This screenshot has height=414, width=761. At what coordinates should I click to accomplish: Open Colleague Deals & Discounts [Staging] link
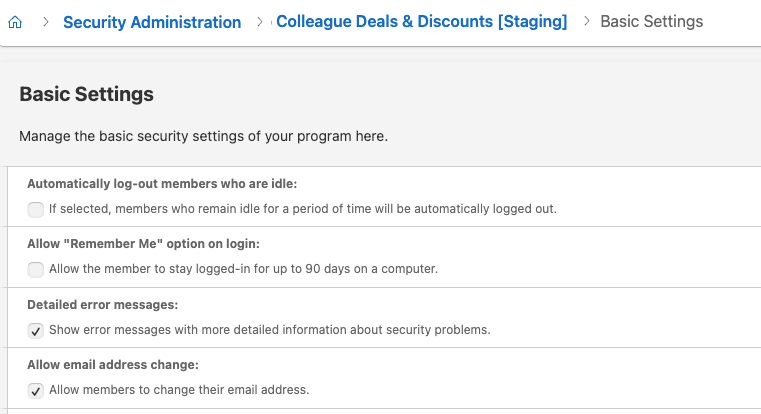tap(421, 21)
